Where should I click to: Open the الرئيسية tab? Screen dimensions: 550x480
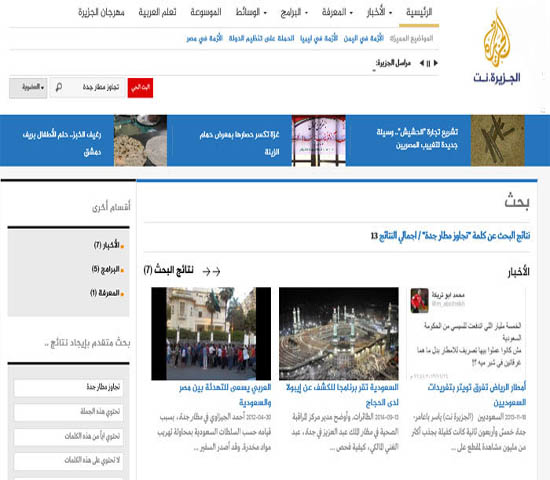419,12
